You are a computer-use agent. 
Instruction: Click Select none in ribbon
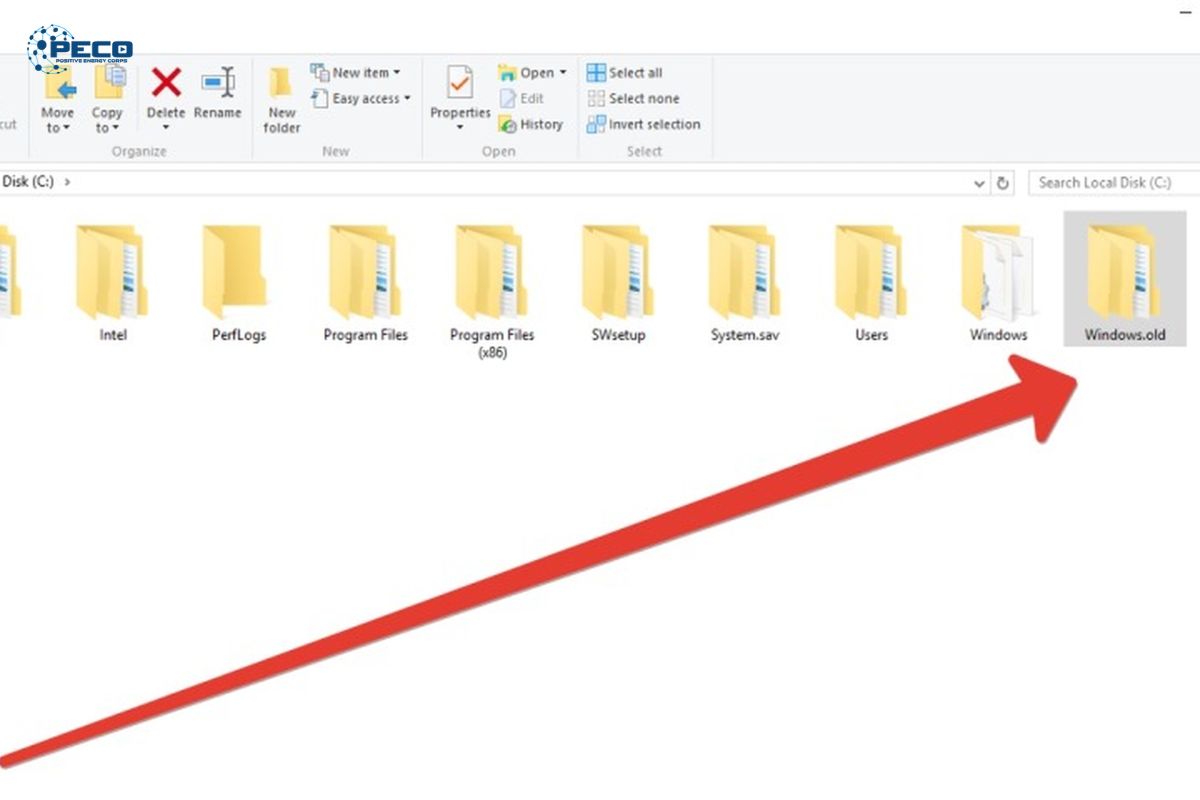(x=633, y=98)
